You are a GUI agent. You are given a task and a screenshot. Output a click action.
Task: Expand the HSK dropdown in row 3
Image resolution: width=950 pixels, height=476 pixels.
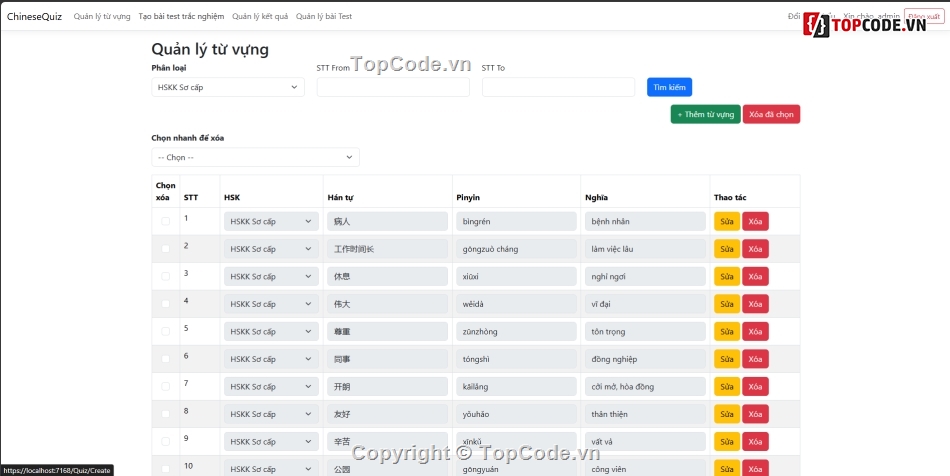tap(271, 277)
